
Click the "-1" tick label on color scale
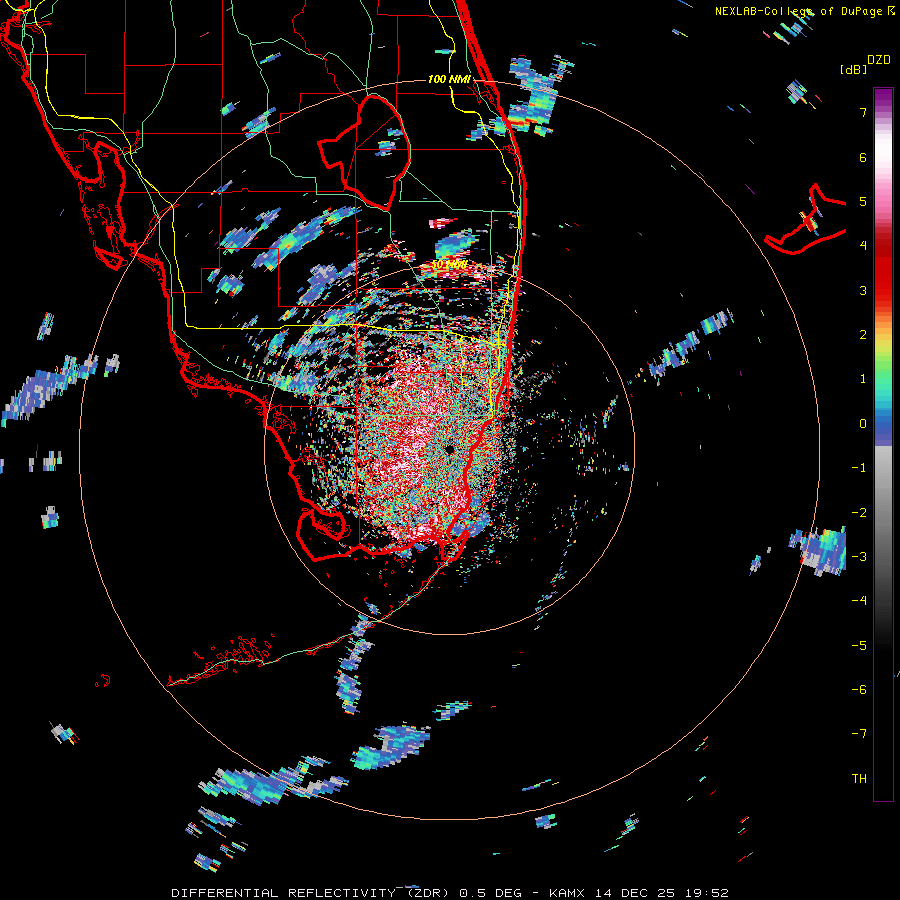pyautogui.click(x=859, y=468)
